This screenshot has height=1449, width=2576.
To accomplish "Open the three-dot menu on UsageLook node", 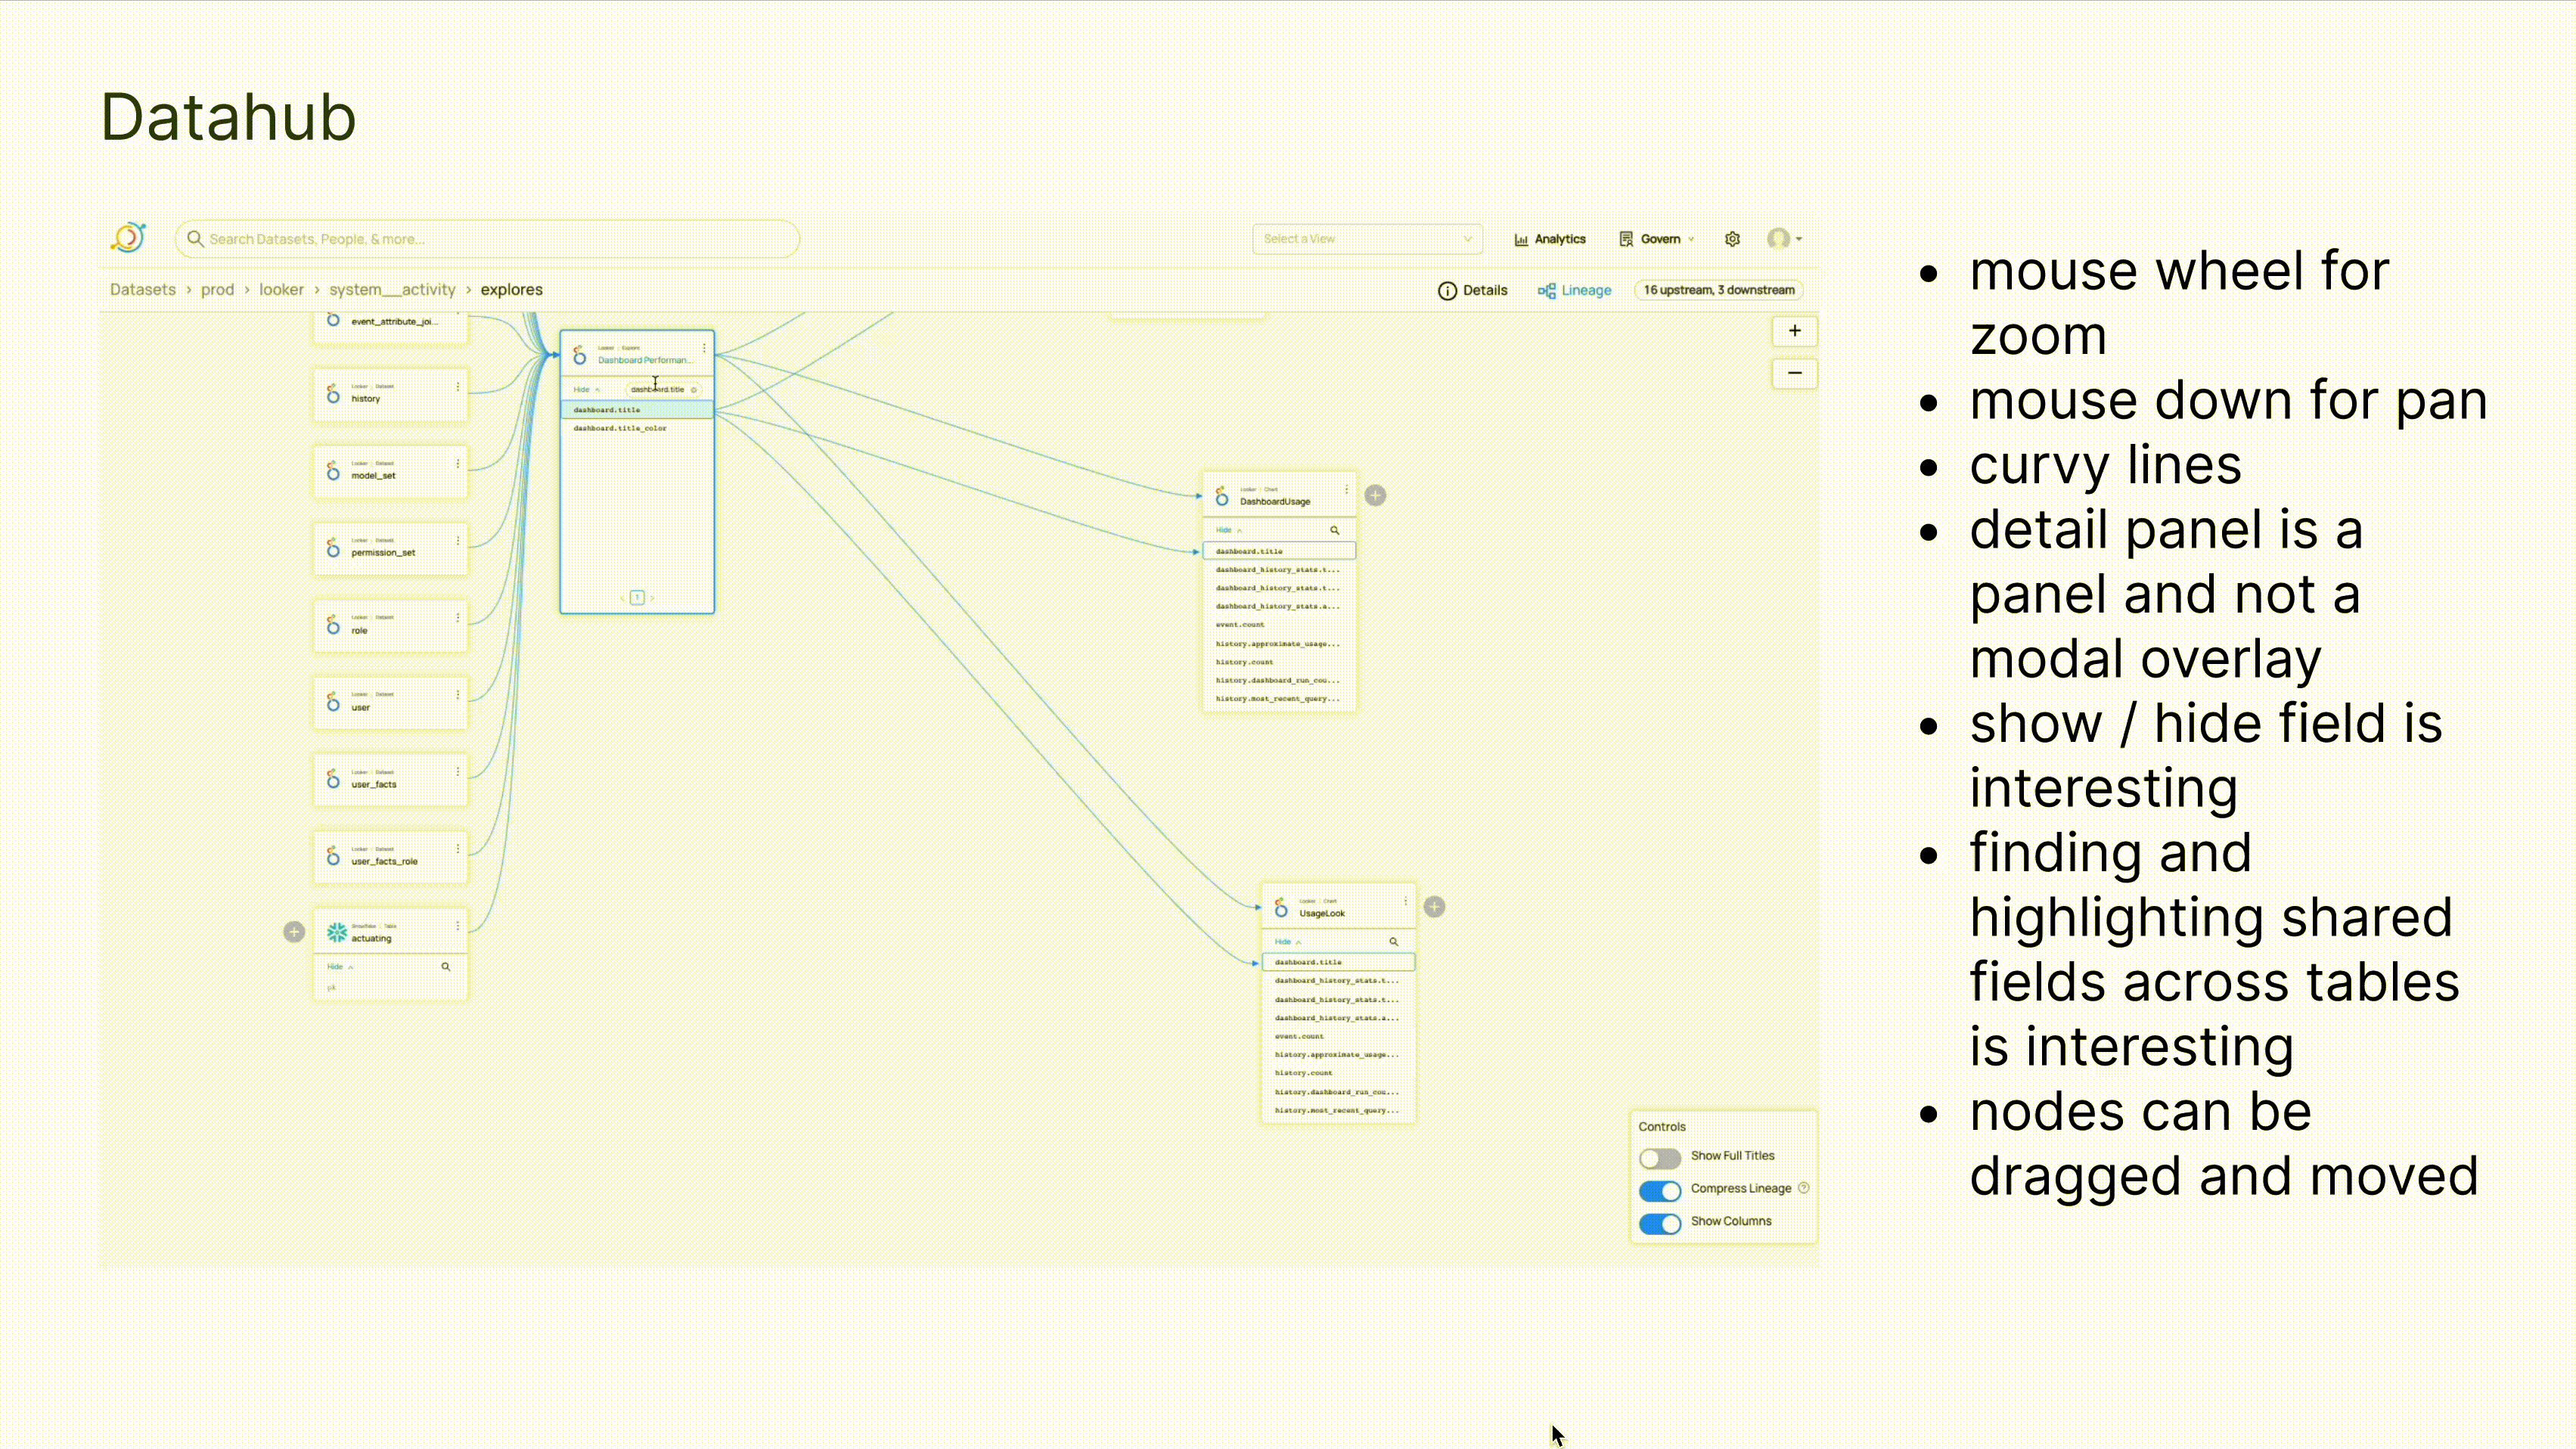I will (1406, 901).
